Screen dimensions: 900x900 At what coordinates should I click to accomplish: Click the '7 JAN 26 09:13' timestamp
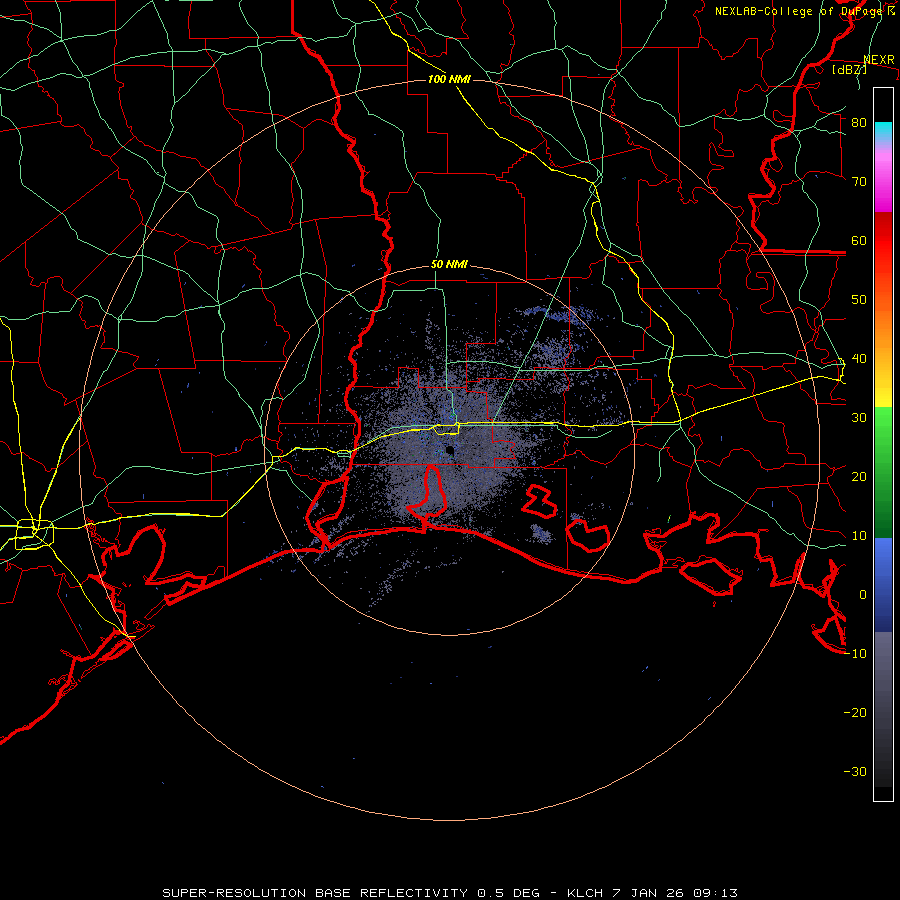pos(675,893)
